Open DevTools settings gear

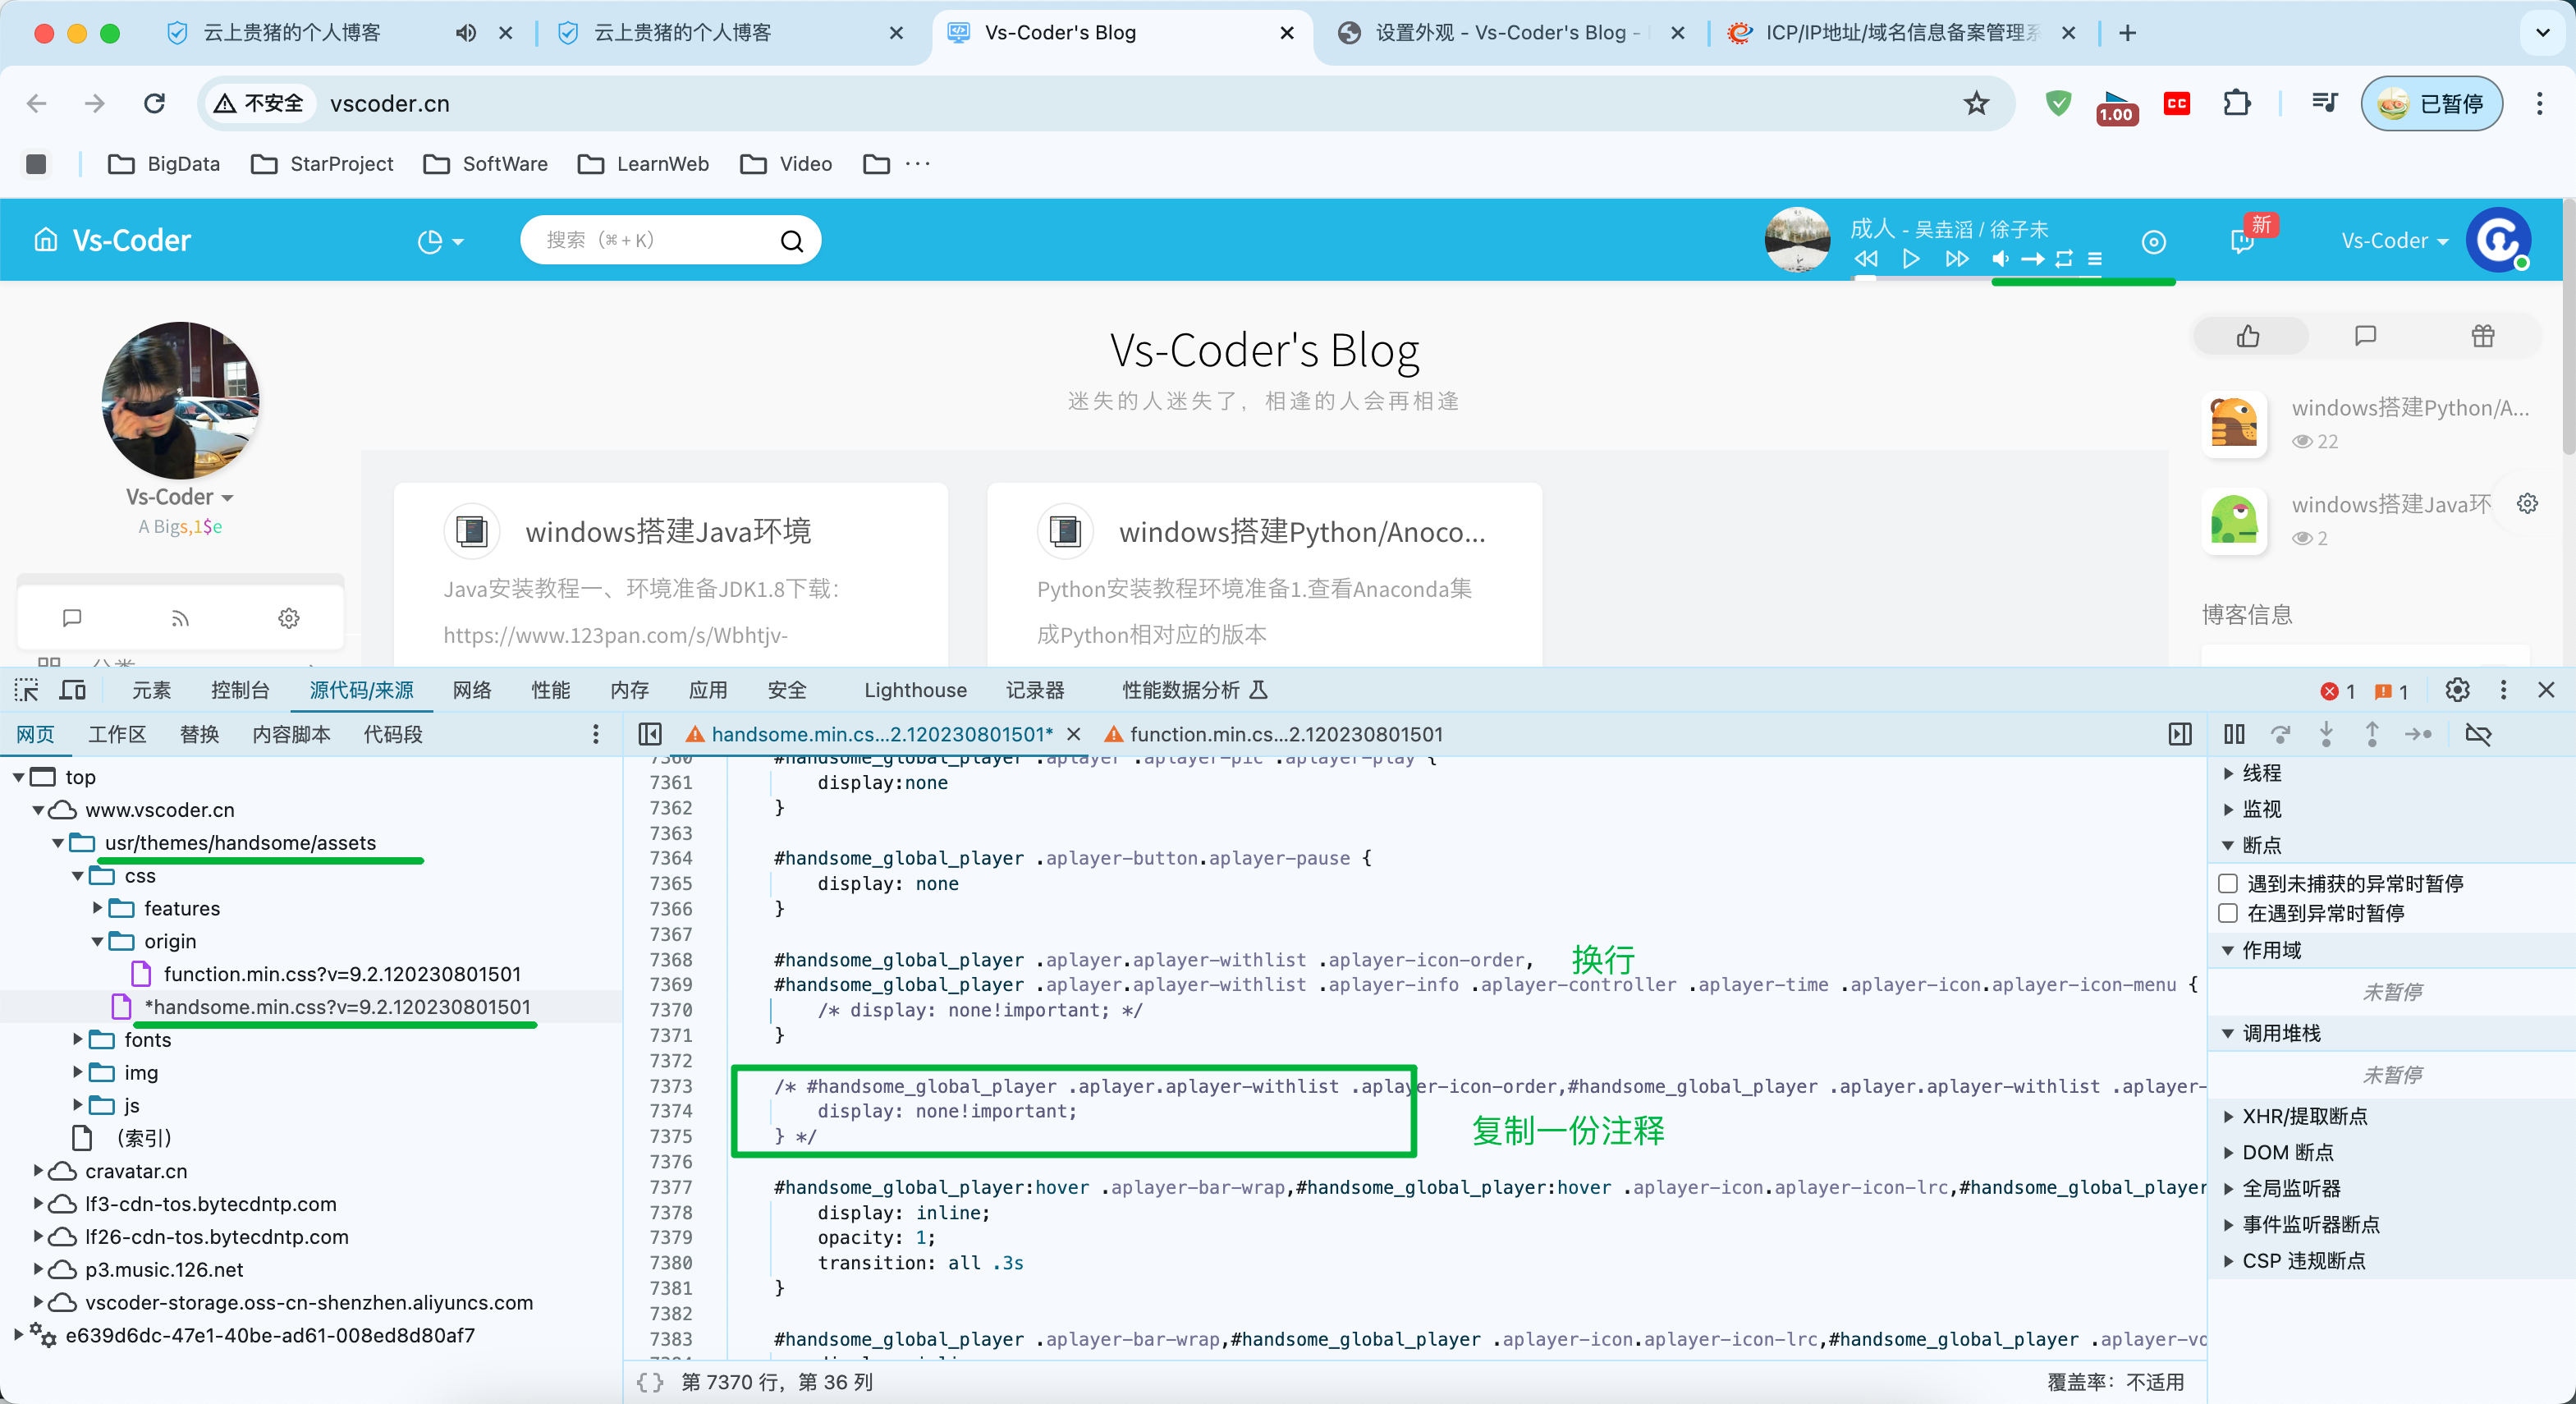click(x=2457, y=690)
